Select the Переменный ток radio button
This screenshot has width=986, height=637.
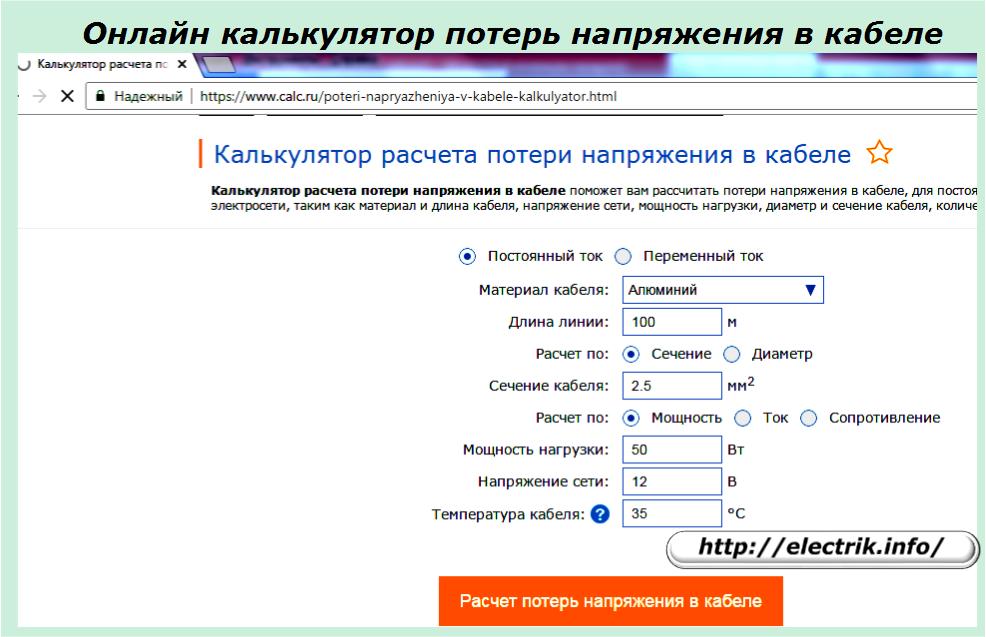point(623,256)
